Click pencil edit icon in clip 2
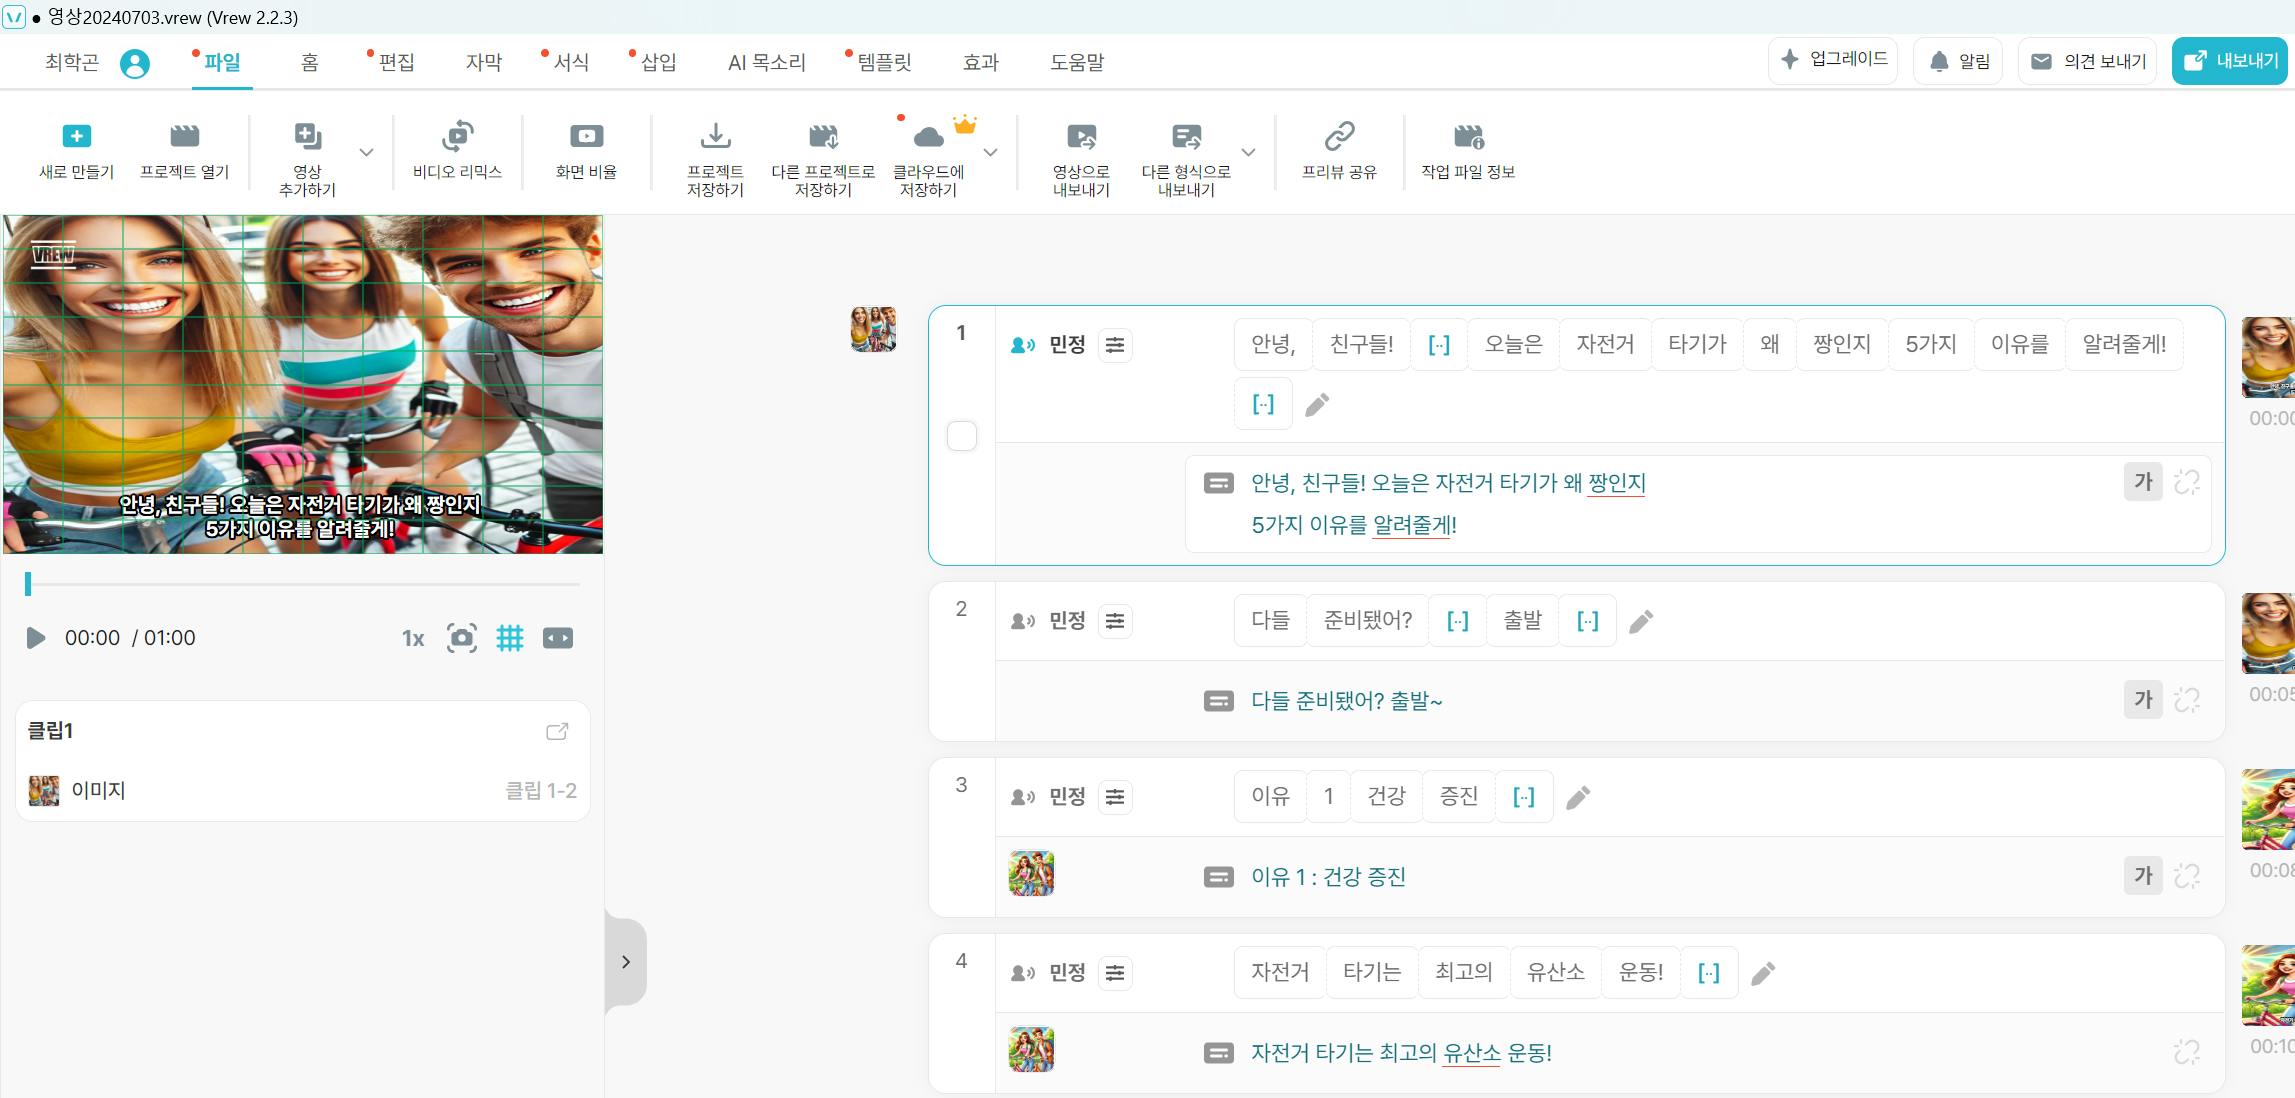 click(1641, 622)
